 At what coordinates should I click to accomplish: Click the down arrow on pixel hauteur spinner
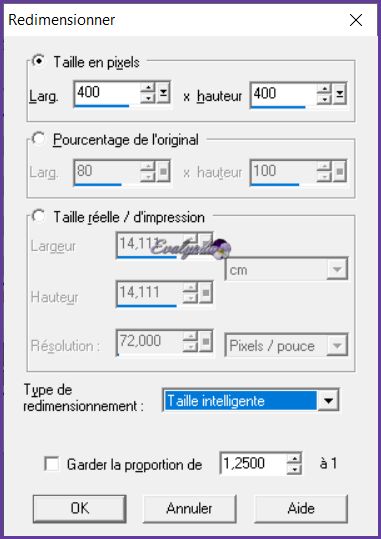click(x=324, y=99)
